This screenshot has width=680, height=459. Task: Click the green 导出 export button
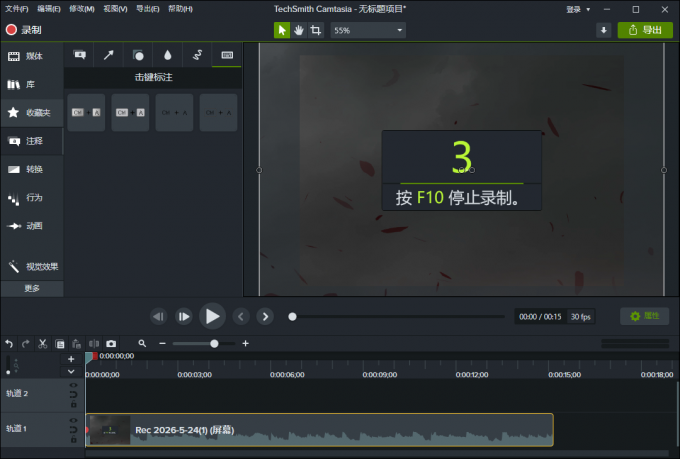645,30
